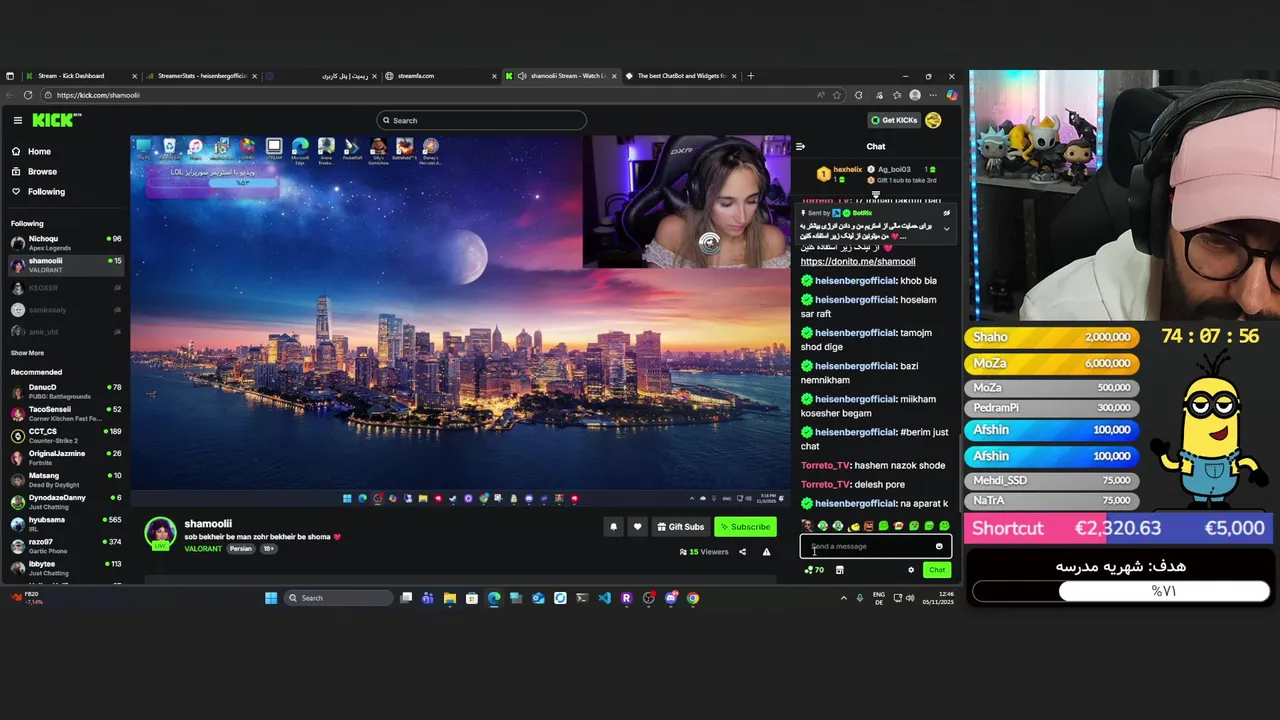Open a new browser tab
1280x720 pixels.
[751, 76]
